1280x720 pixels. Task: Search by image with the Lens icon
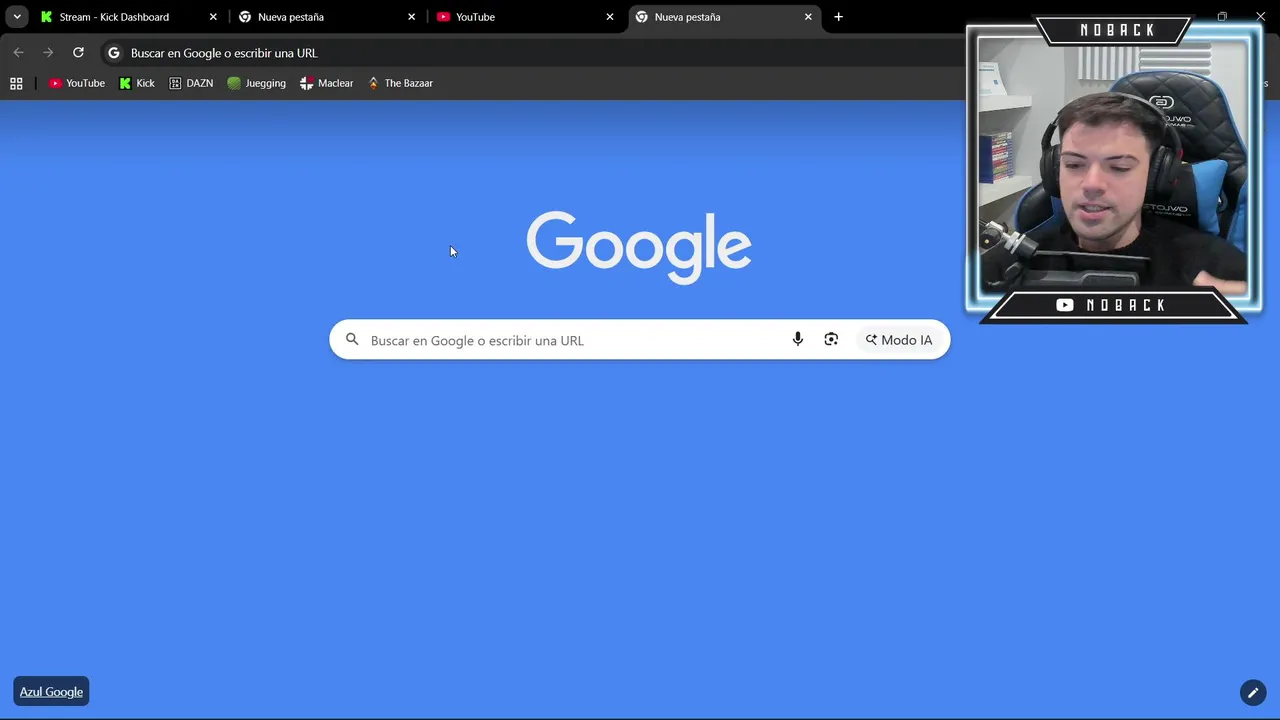coord(831,340)
